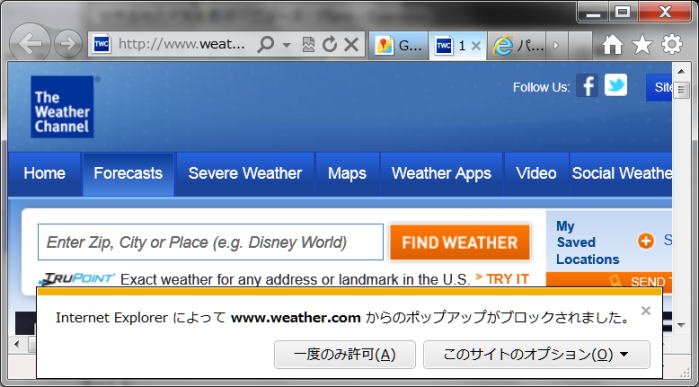Screen dimensions: 699x387
Task: Open the Tools gear menu
Action: click(x=672, y=44)
